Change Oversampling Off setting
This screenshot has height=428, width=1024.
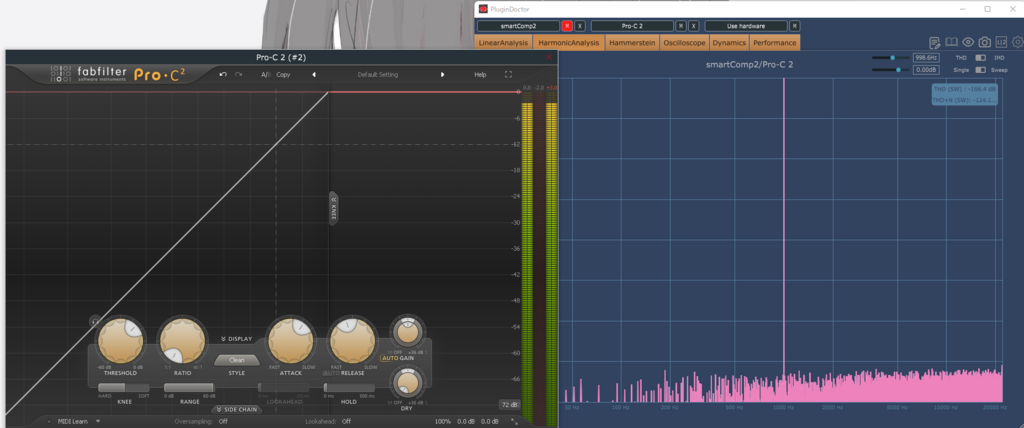click(x=223, y=421)
